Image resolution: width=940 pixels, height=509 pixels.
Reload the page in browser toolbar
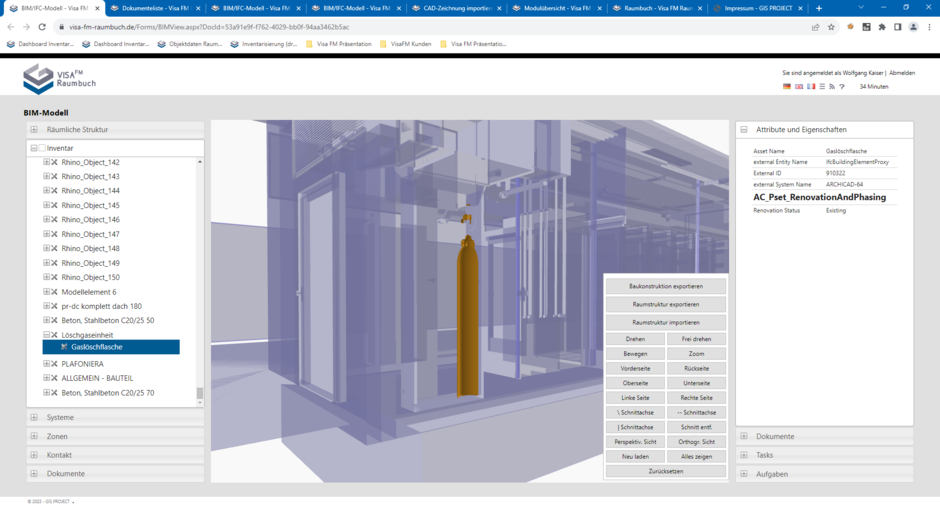[42, 27]
